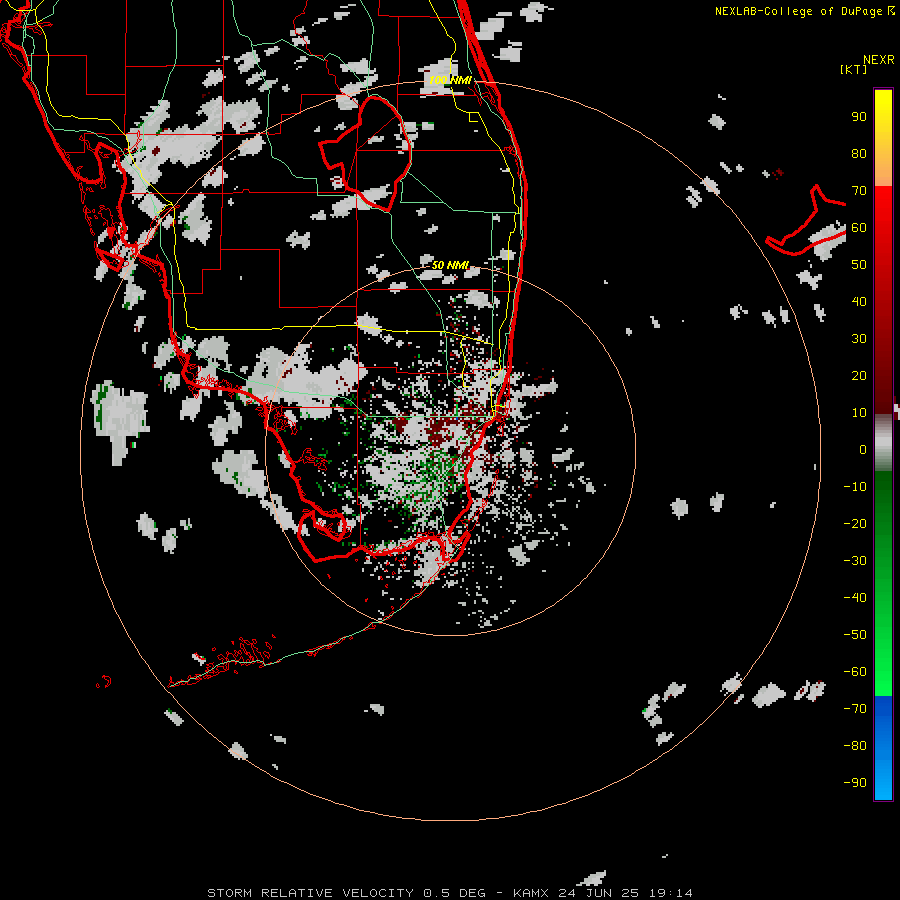Image resolution: width=900 pixels, height=900 pixels.
Task: Click the 90 value on velocity scale
Action: [x=859, y=117]
